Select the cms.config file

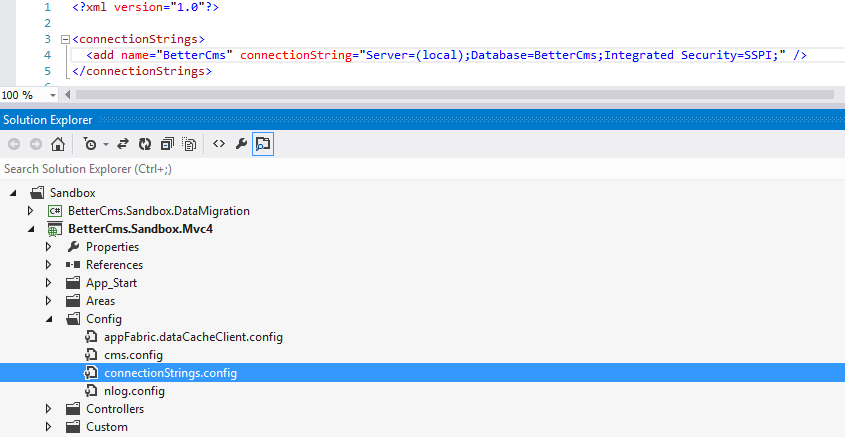(133, 355)
